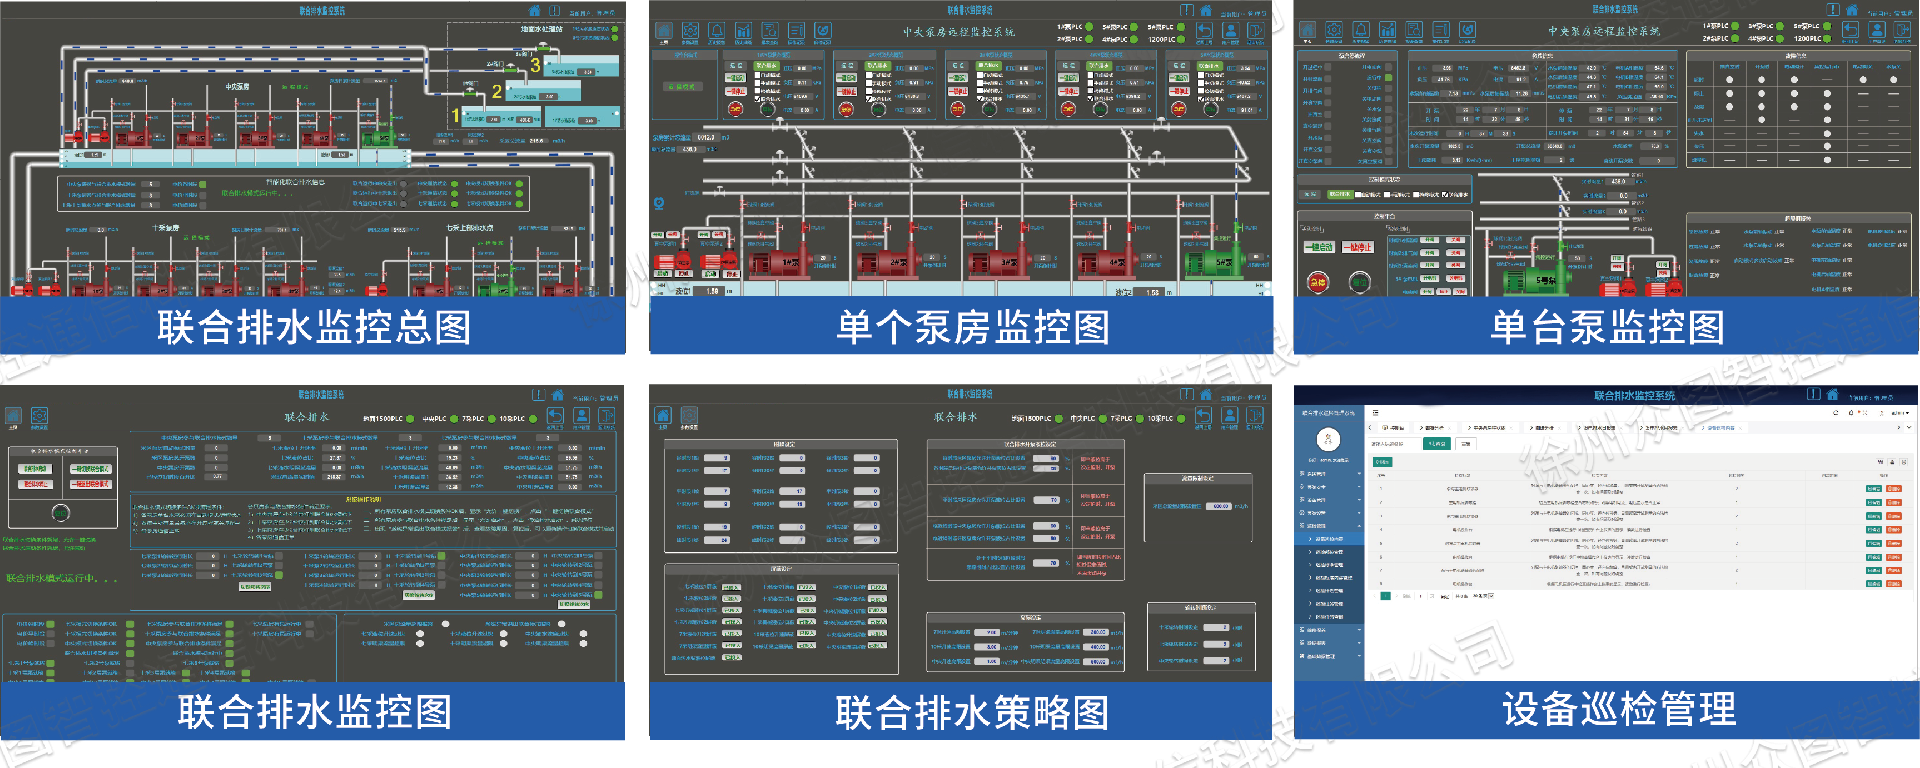
Task: Click the house icon in 设备巡检管理 title bar
Action: pos(1832,394)
